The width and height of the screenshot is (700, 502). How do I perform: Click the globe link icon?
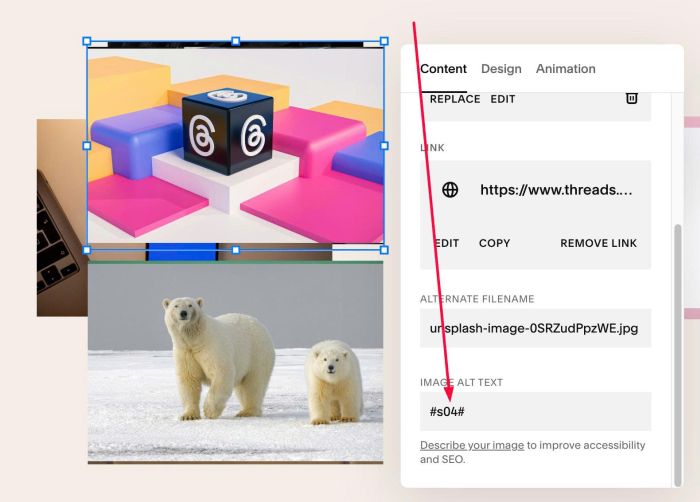450,190
